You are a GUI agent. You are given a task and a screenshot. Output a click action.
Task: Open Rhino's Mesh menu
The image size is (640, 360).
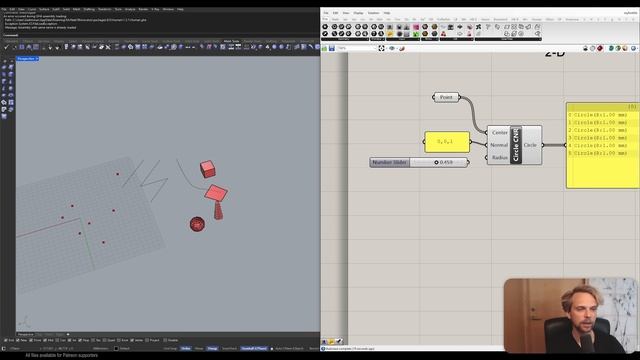click(x=76, y=9)
